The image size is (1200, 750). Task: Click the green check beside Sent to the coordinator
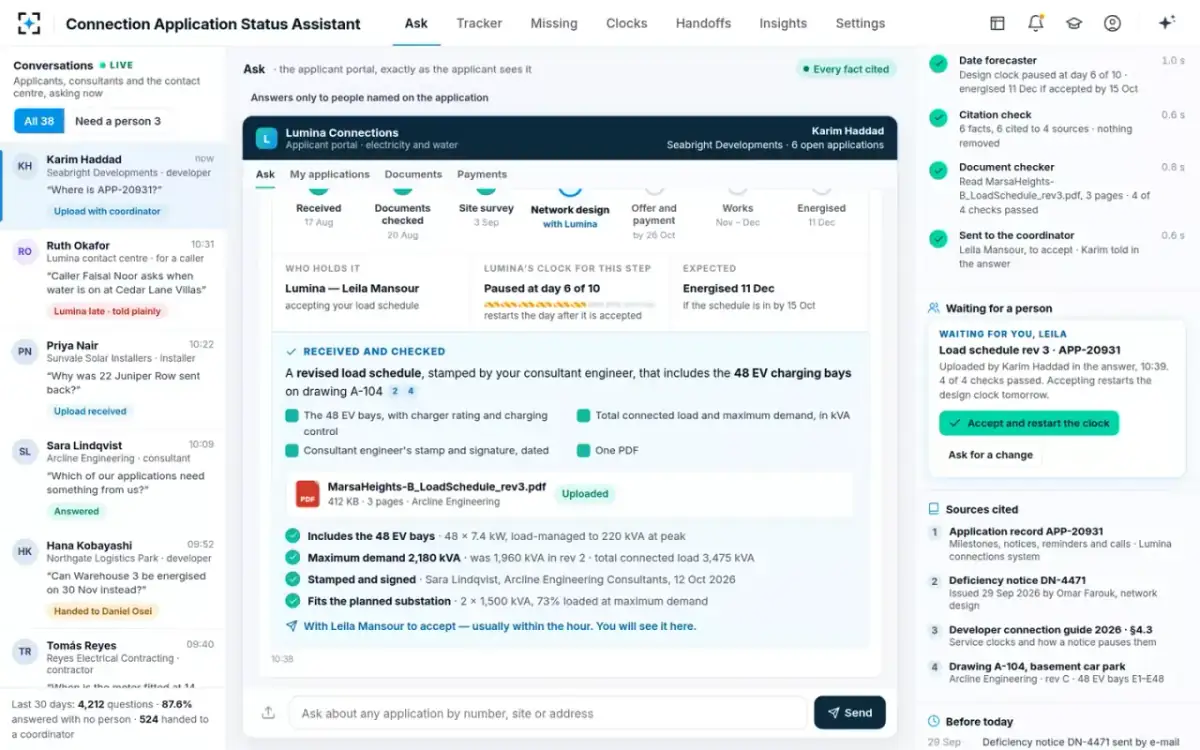pyautogui.click(x=938, y=239)
